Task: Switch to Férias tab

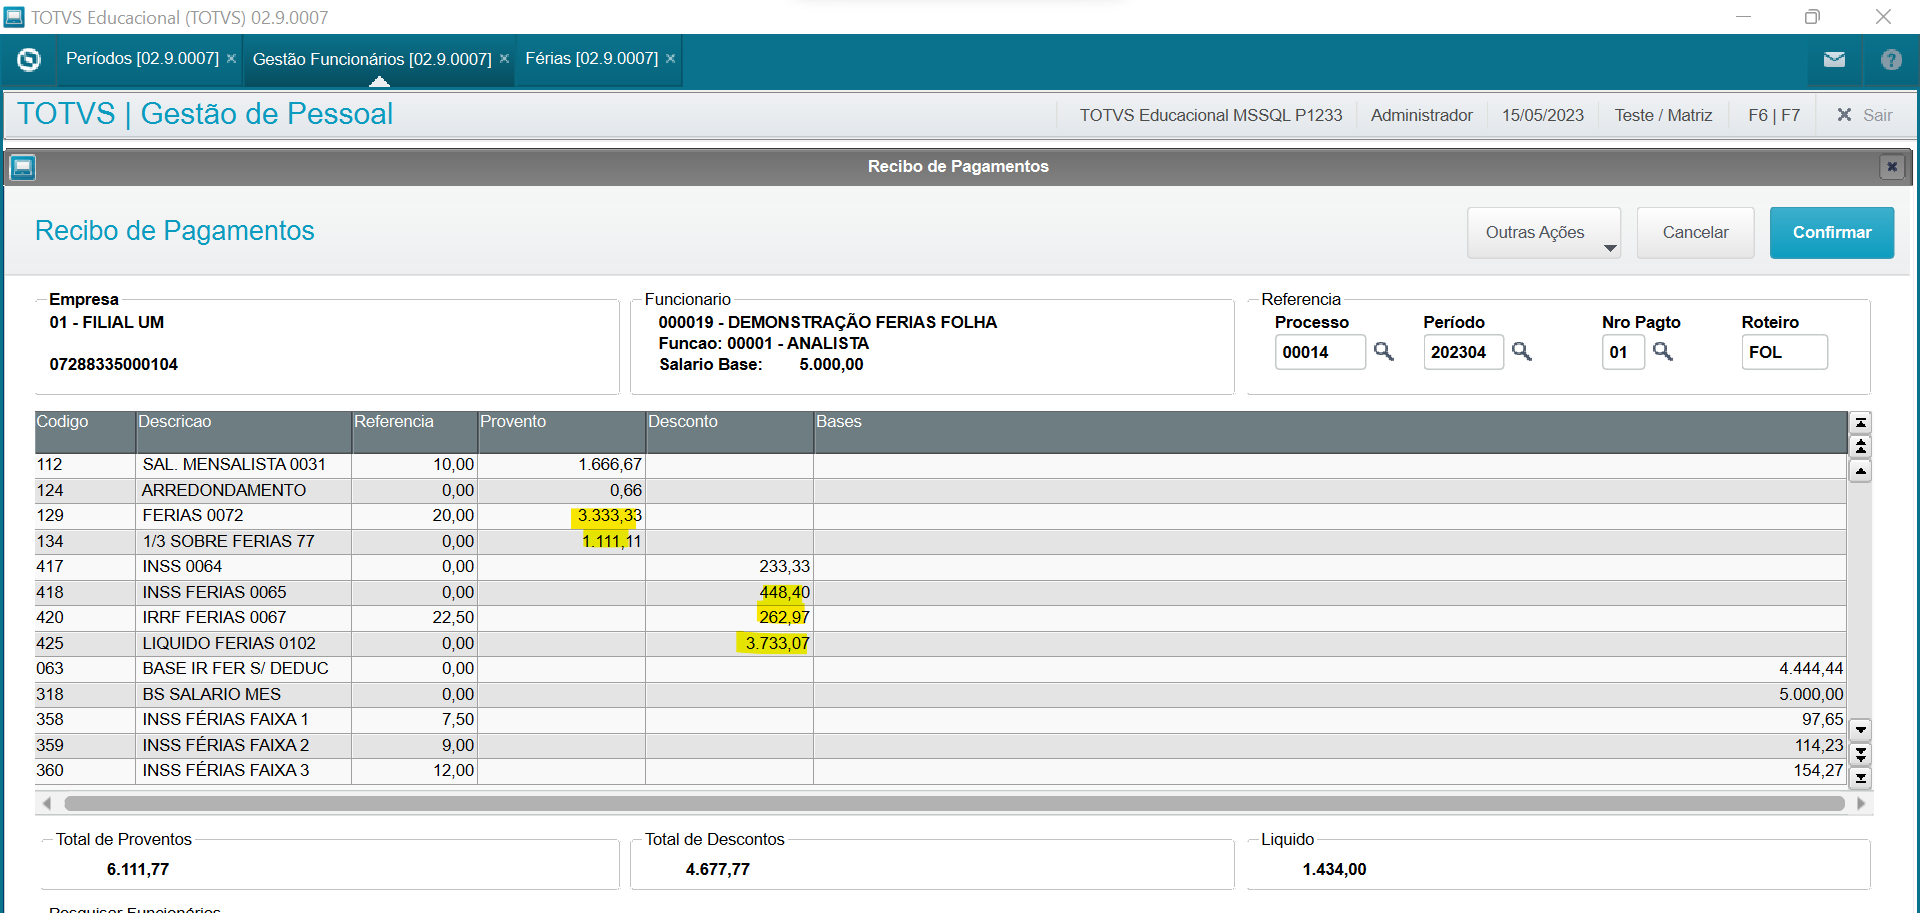Action: click(591, 59)
